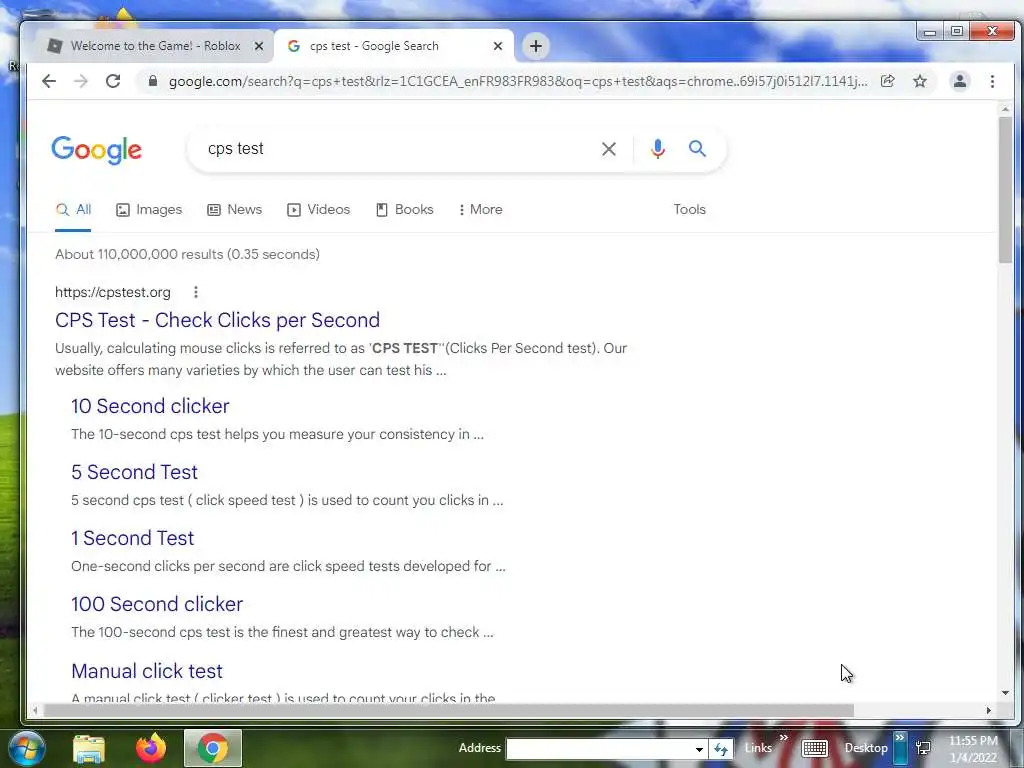Click the vertical scrollbar thumb
Screen dimensions: 1024x768
pyautogui.click(x=1005, y=189)
